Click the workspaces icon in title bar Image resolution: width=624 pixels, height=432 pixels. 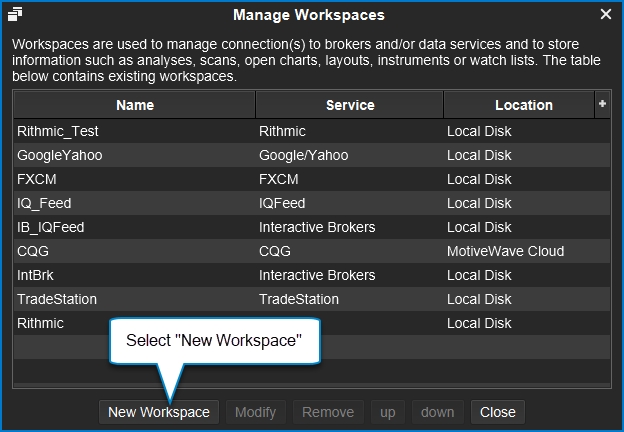point(15,14)
